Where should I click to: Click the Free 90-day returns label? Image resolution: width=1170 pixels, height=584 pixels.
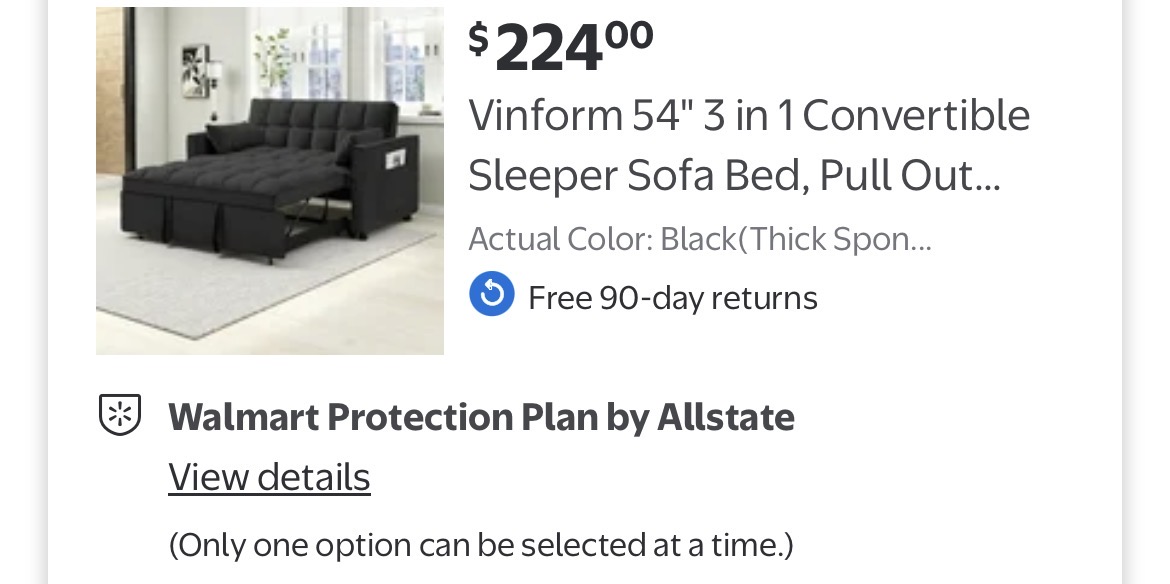[x=672, y=298]
